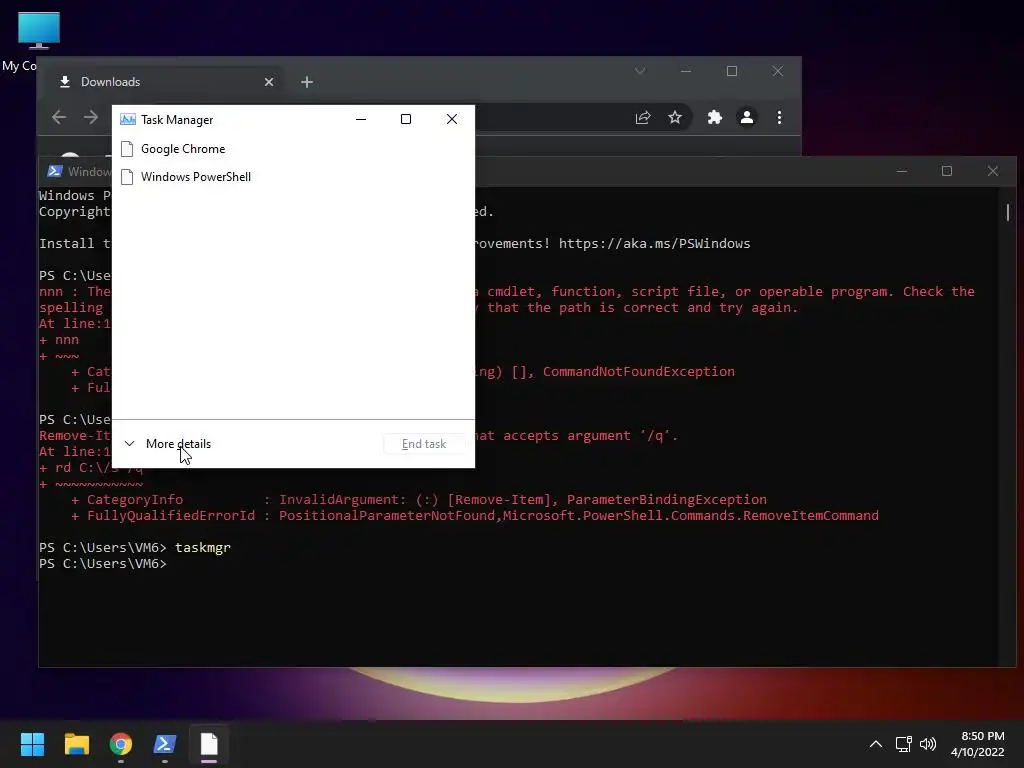
Task: Click CommandNotFoundException text in PowerShell
Action: coord(639,372)
